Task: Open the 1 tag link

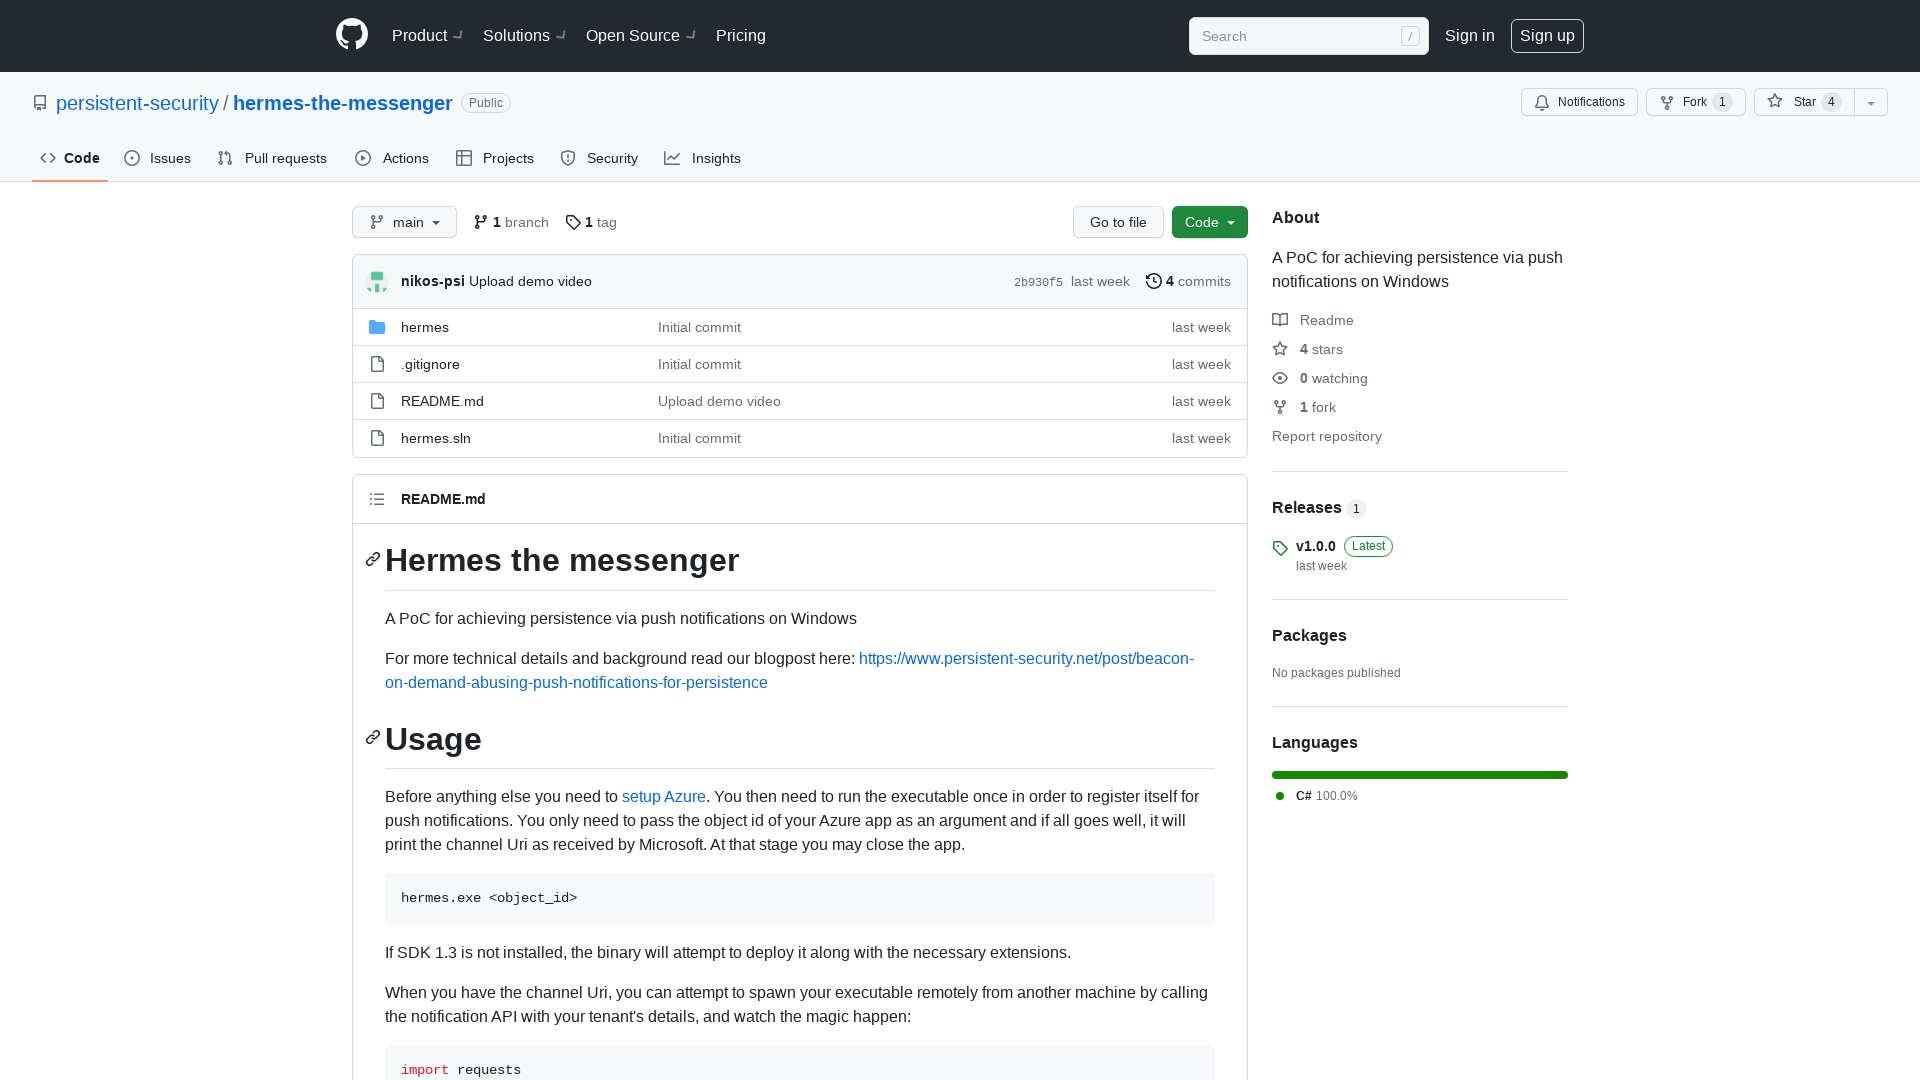Action: tap(591, 222)
